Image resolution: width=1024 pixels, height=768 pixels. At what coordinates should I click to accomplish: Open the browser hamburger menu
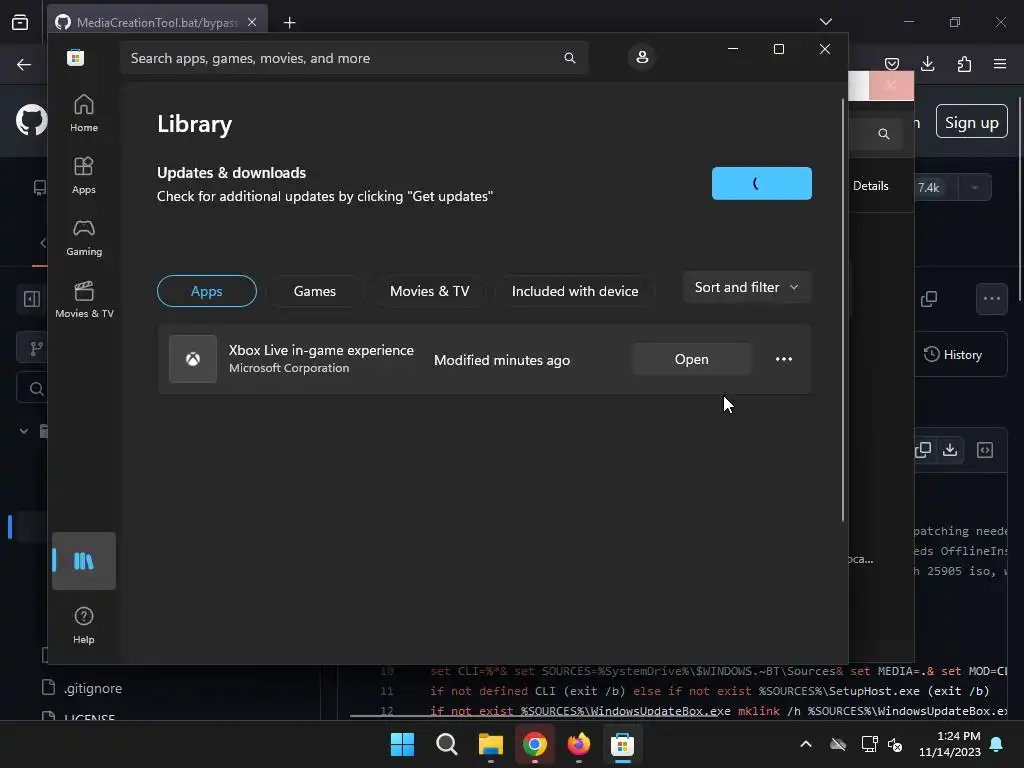[1000, 64]
